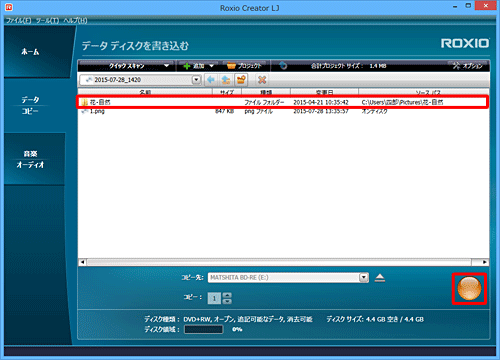Click the ROXIO logo
The height and width of the screenshot is (360, 500).
[x=465, y=43]
